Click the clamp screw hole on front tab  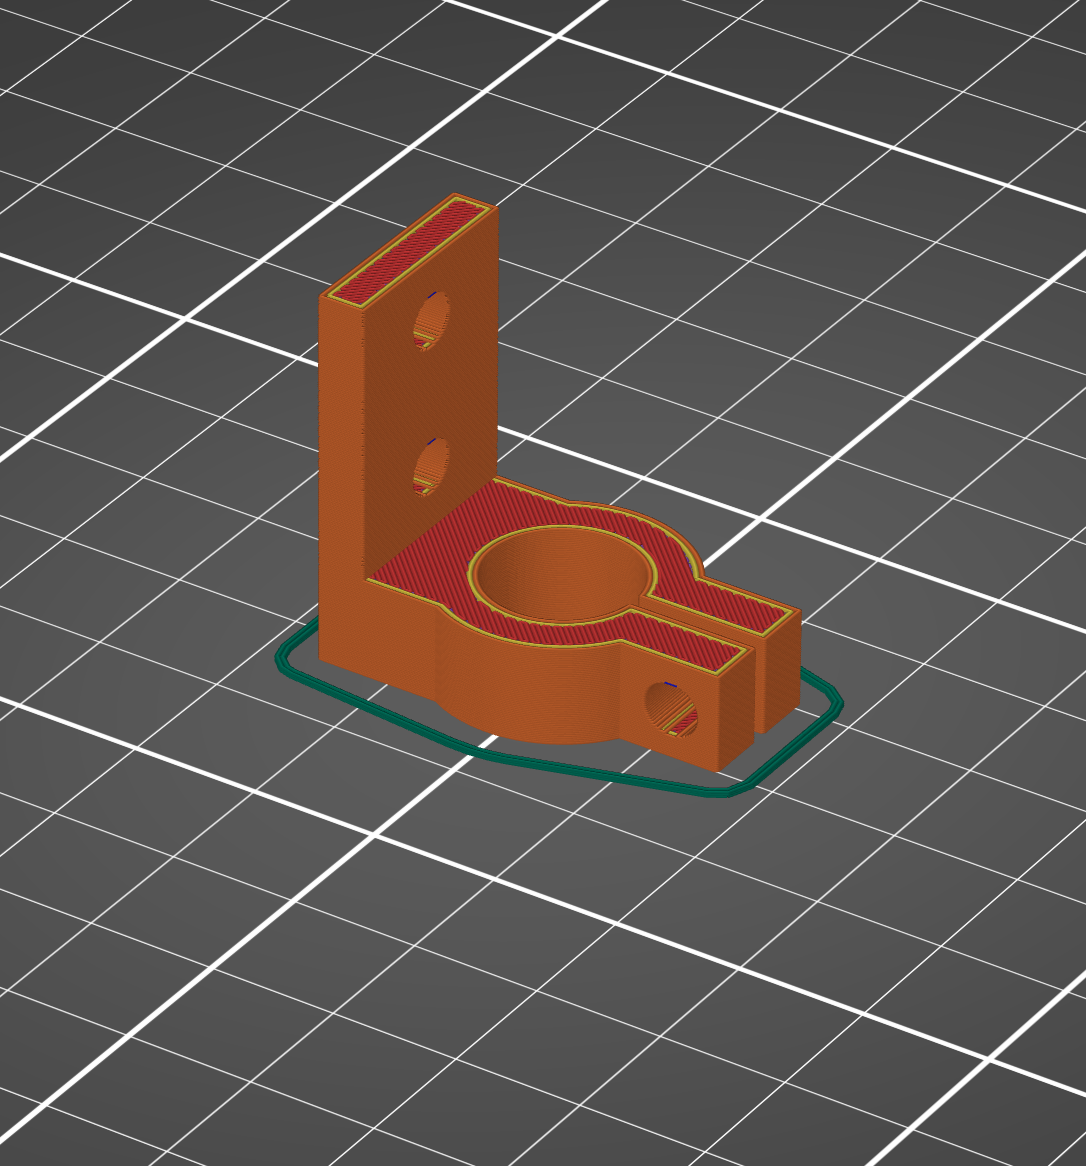[671, 709]
